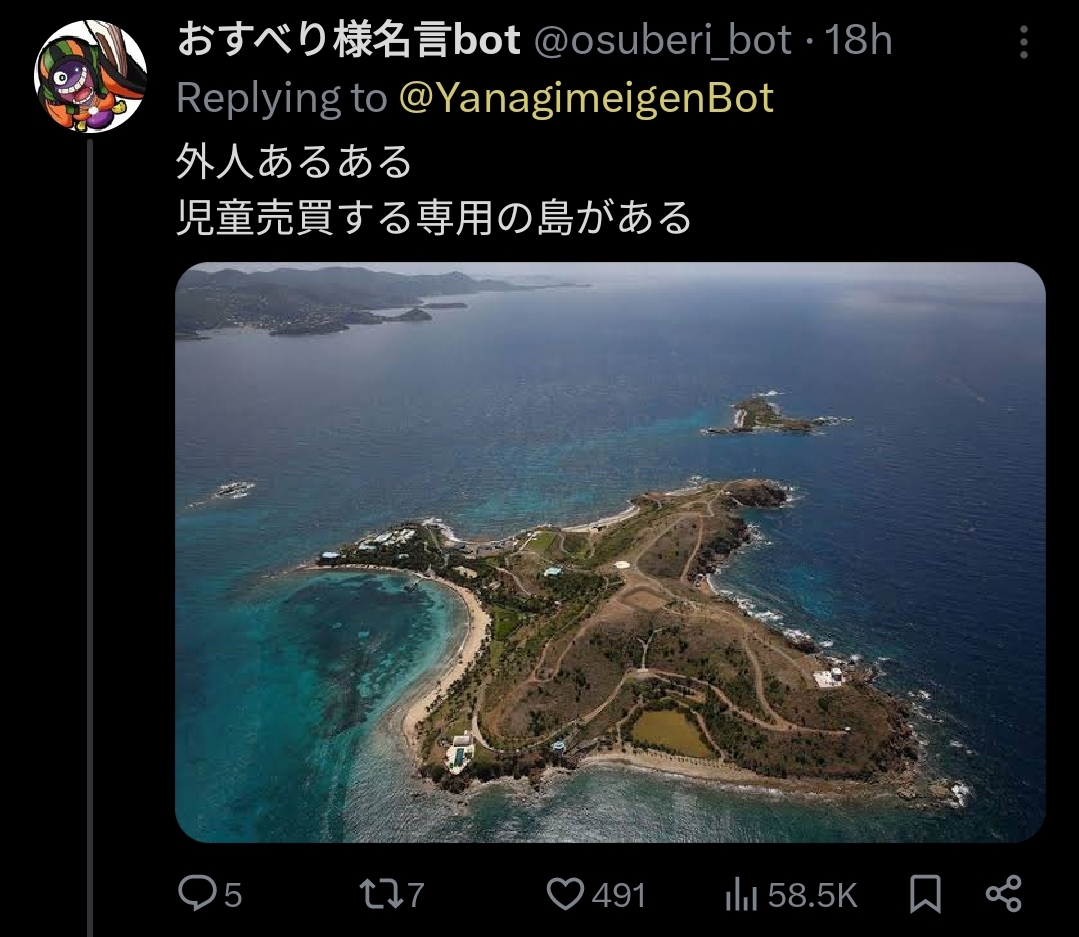This screenshot has width=1079, height=937.
Task: Open the @YanagimeigenBot mention link
Action: [x=586, y=98]
